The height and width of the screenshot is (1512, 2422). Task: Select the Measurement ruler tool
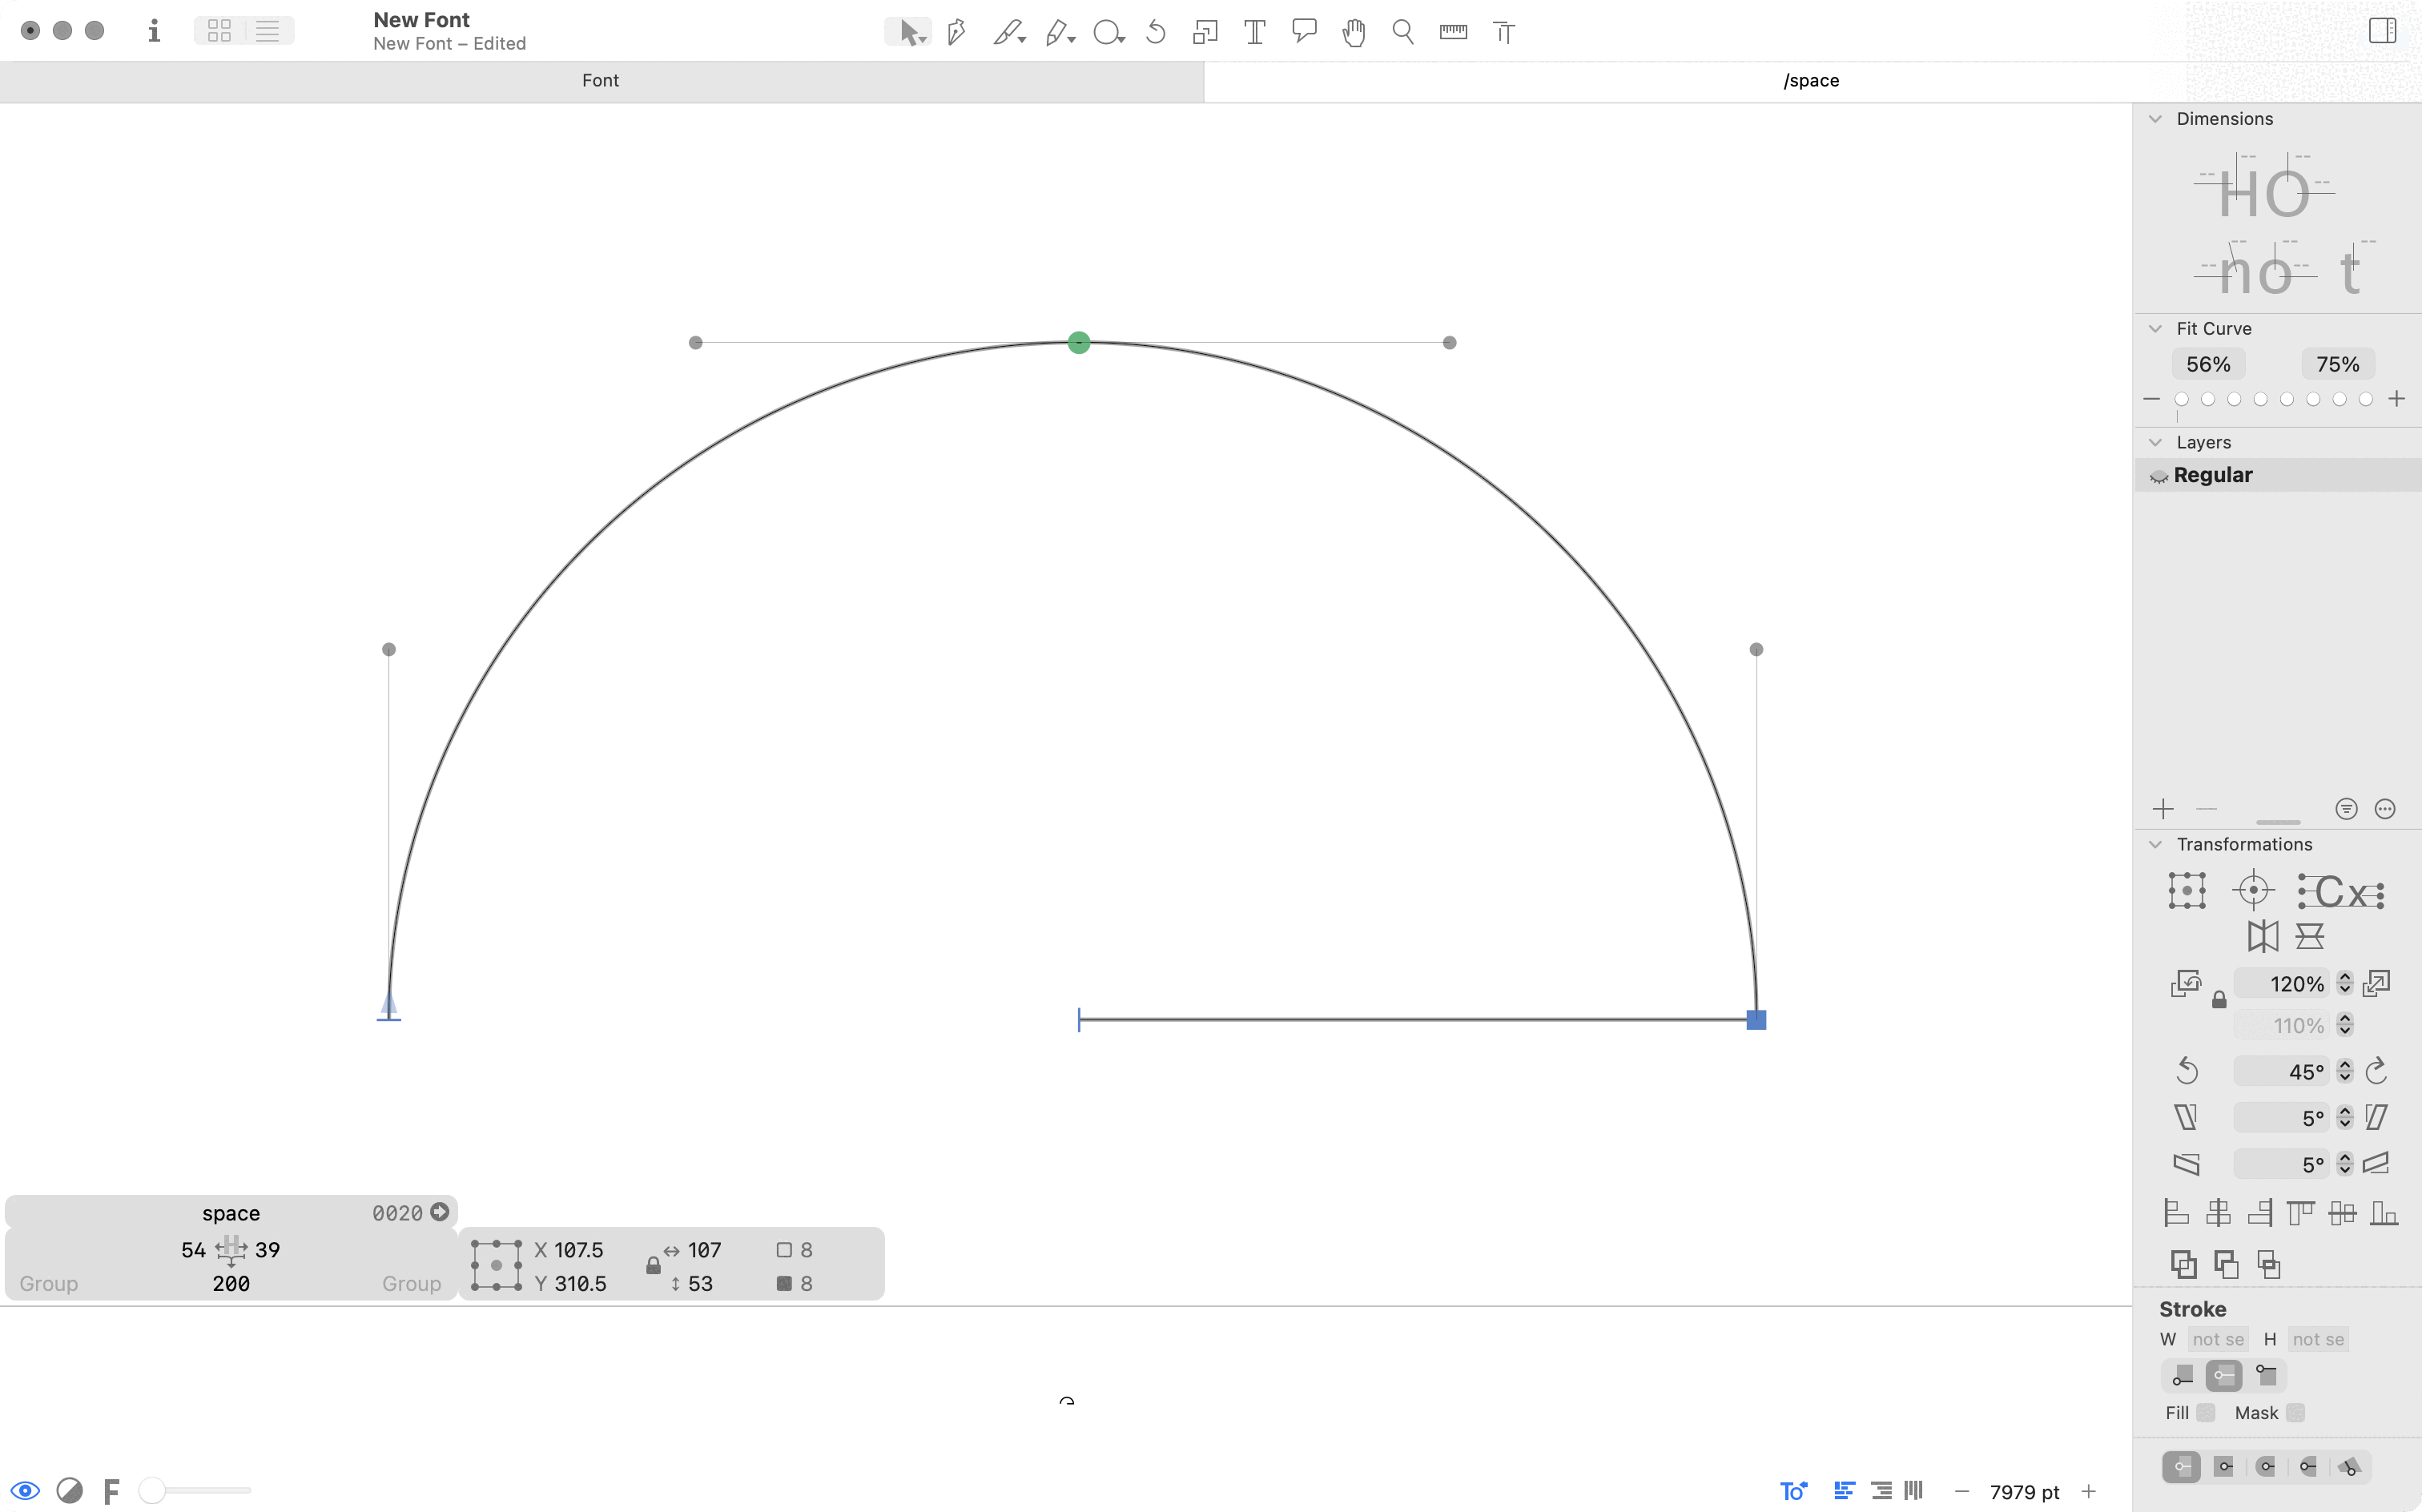pyautogui.click(x=1453, y=32)
